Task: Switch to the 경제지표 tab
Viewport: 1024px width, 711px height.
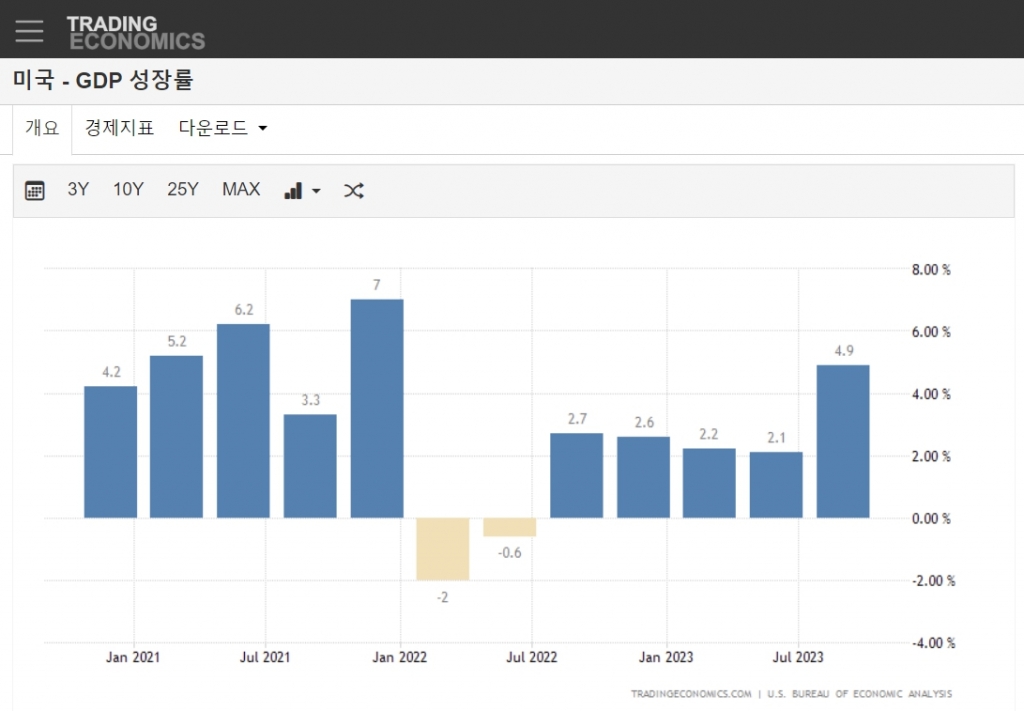Action: pyautogui.click(x=120, y=128)
